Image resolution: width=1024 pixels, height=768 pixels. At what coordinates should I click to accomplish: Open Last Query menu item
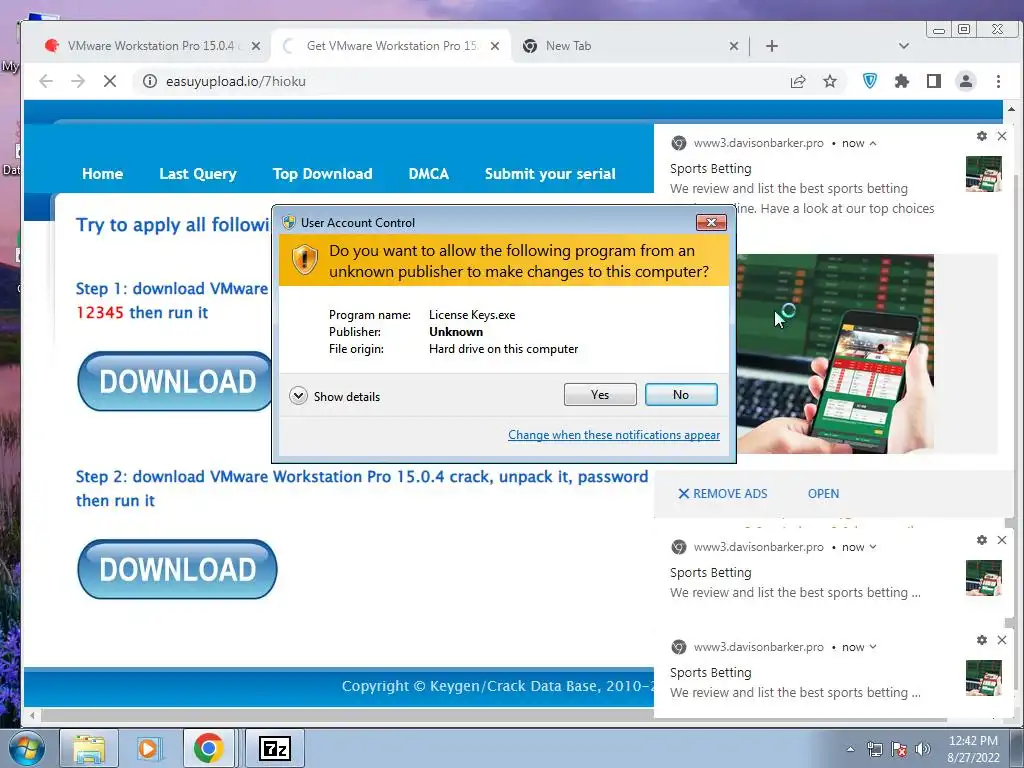(198, 174)
